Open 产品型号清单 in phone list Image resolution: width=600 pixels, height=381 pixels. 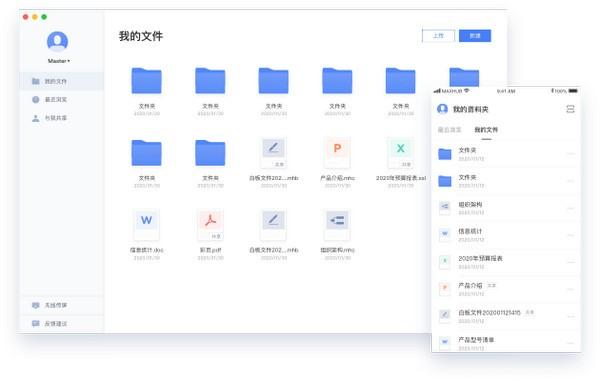(x=506, y=342)
